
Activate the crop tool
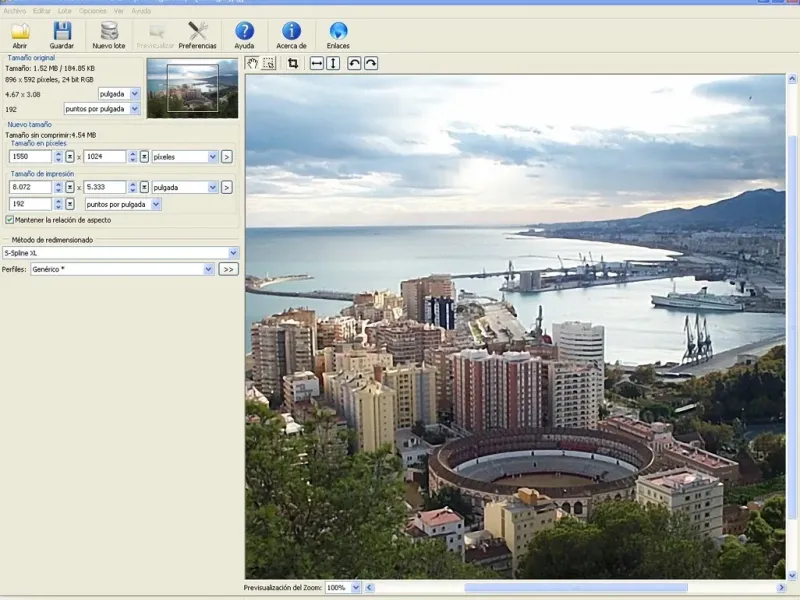pos(293,64)
